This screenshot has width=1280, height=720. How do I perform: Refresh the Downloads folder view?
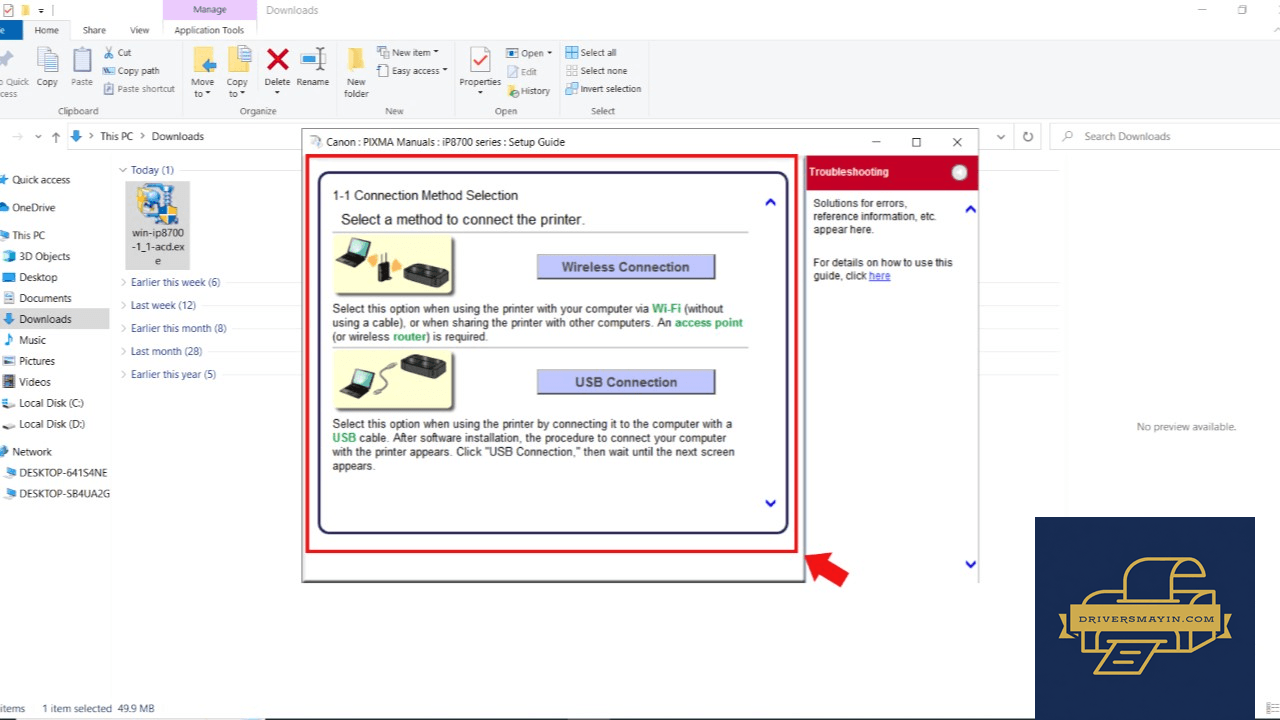pos(1027,136)
